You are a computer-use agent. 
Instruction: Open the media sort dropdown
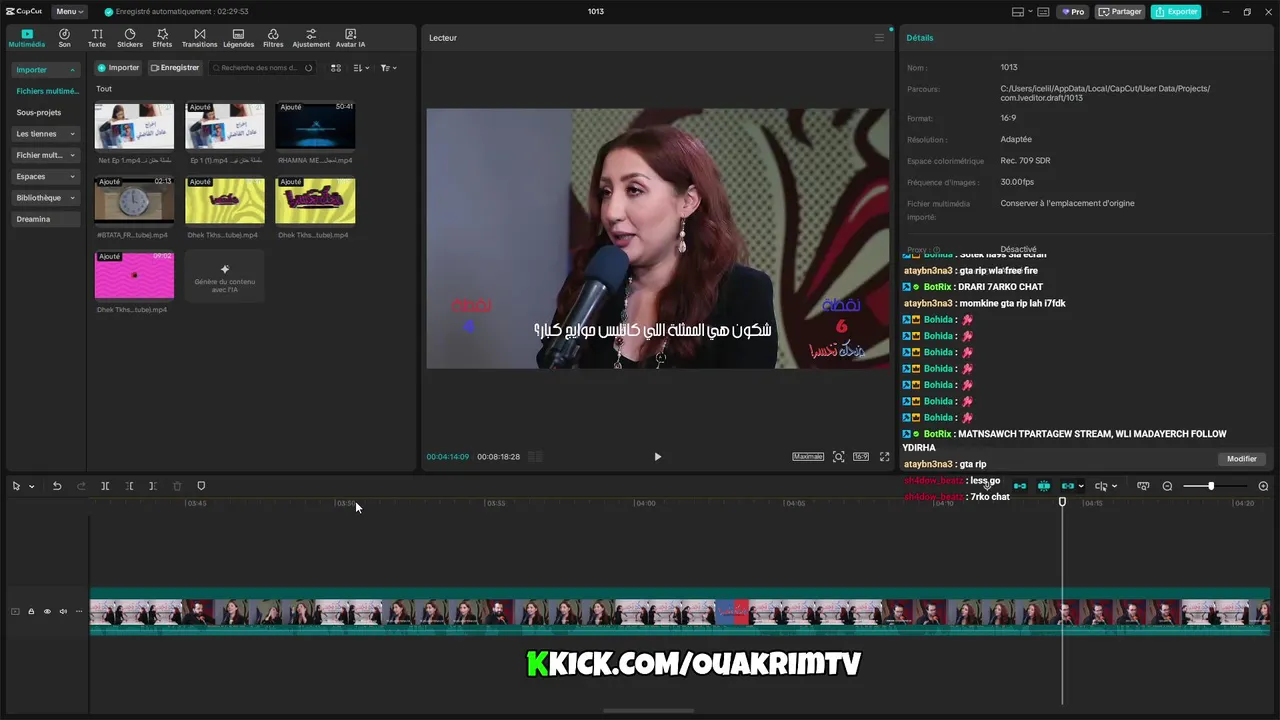(362, 68)
